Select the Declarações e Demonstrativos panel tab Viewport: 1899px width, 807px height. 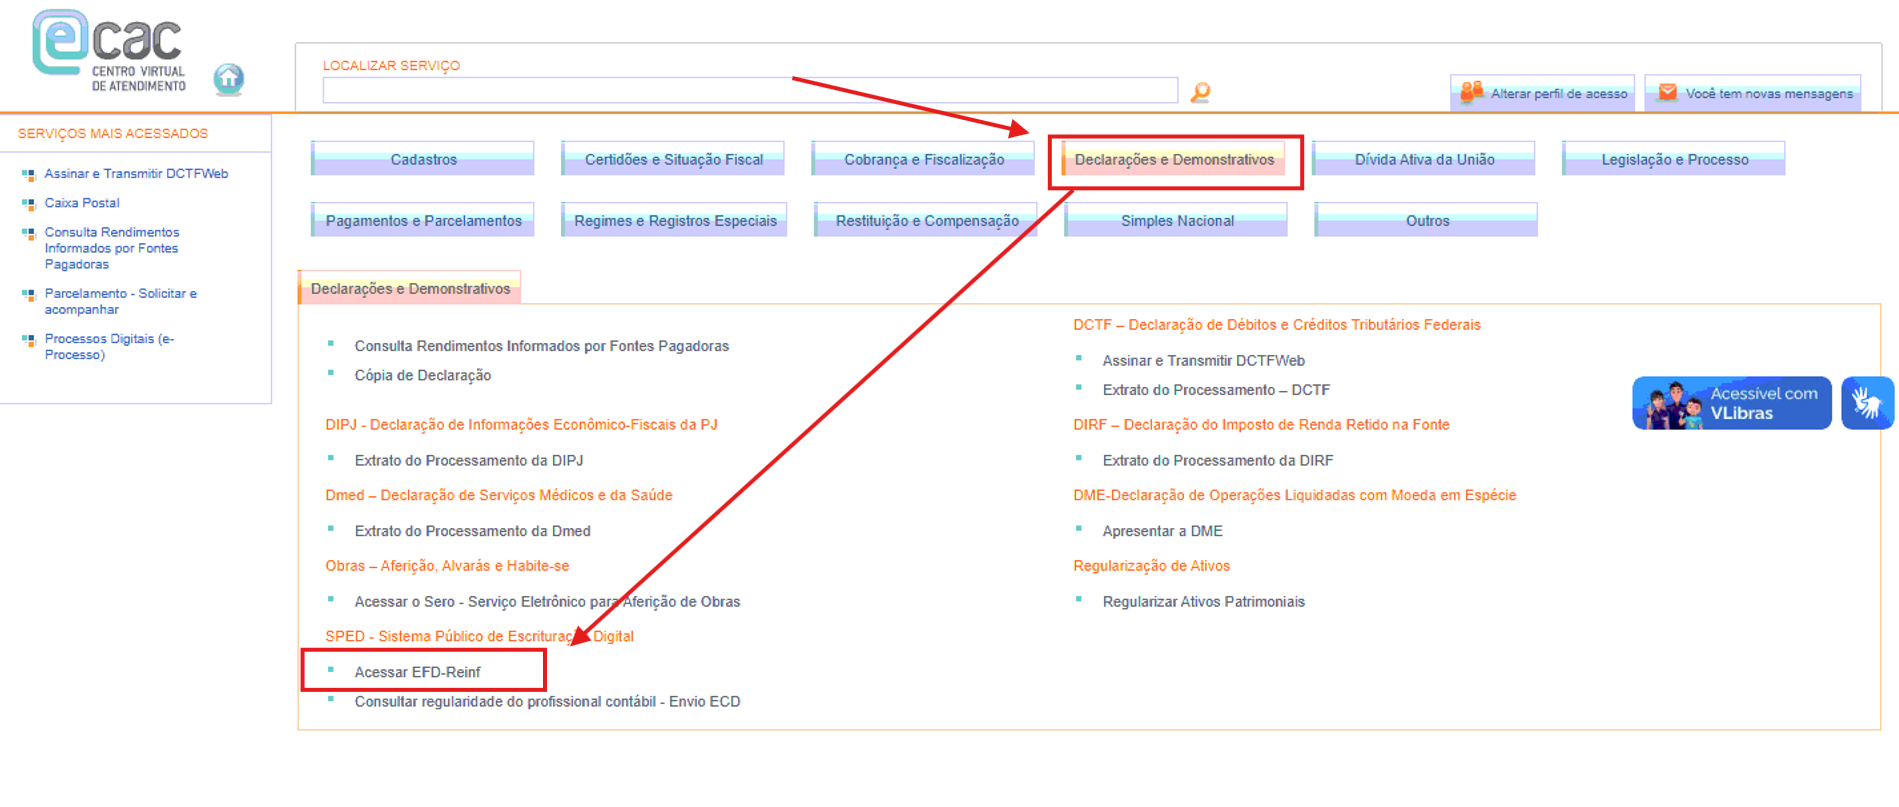[x=410, y=288]
